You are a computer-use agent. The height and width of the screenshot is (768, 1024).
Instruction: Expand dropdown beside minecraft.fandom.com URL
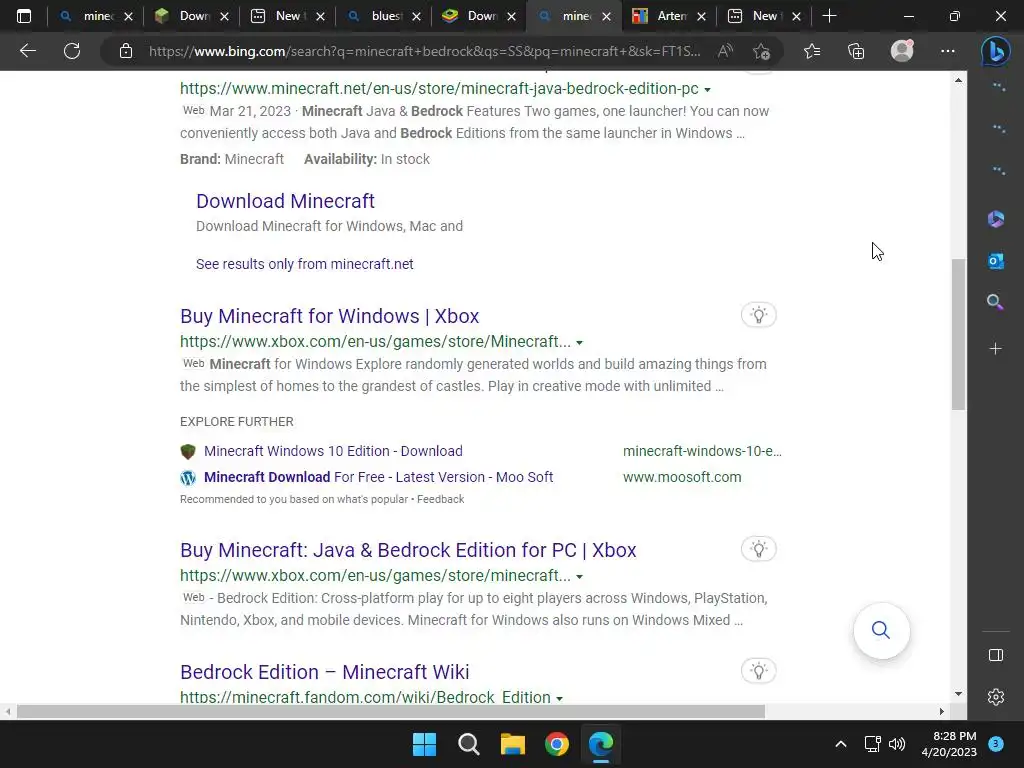click(x=559, y=698)
